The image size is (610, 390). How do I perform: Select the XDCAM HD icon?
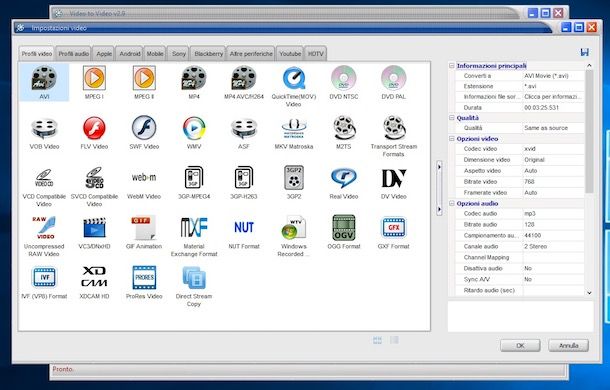tap(94, 277)
